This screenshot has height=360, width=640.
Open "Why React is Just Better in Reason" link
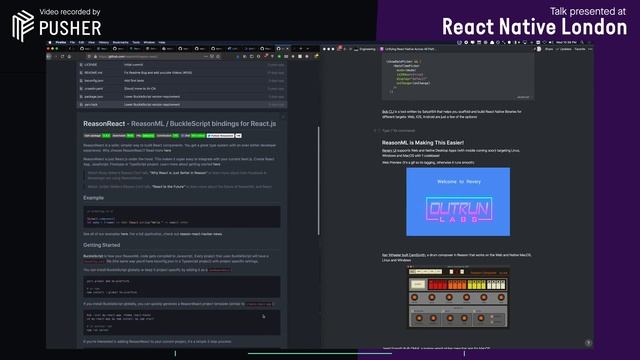click(x=178, y=173)
